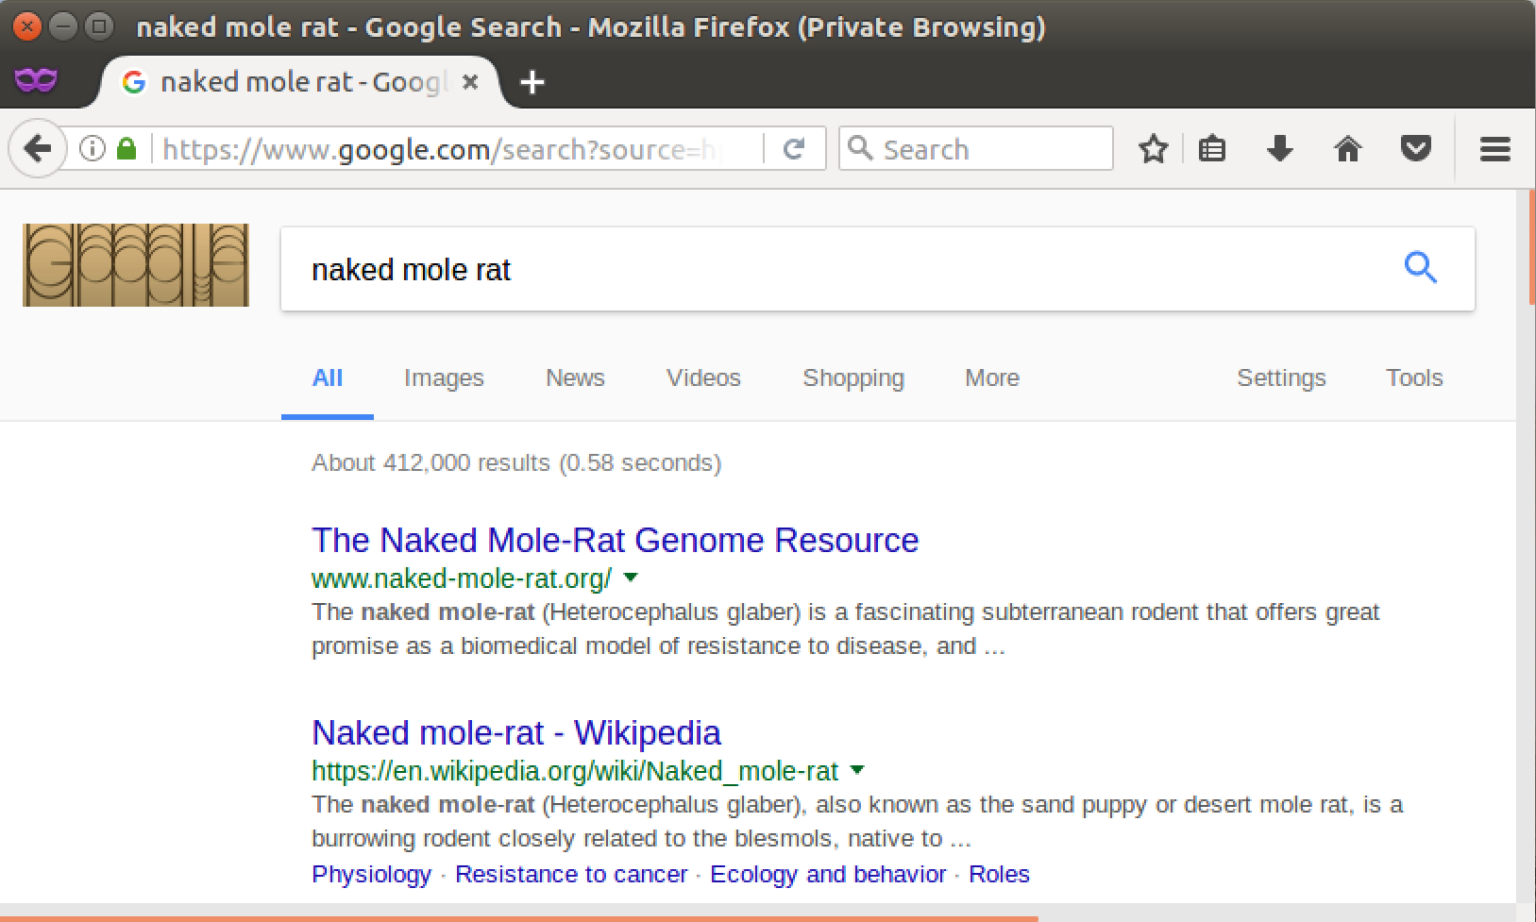Expand the naked-mole-rat.org result dropdown arrow
This screenshot has height=922, width=1536.
[631, 578]
